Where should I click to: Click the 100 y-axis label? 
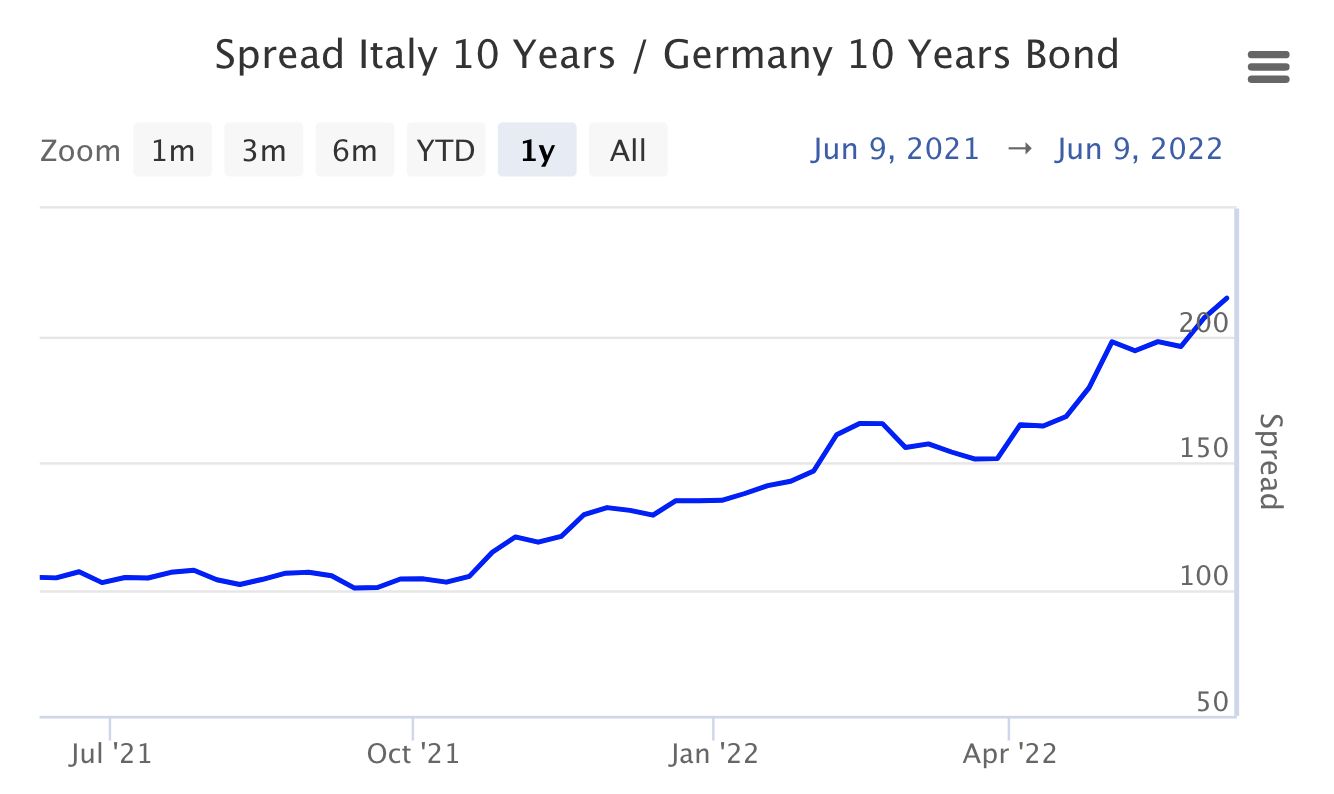click(x=1203, y=576)
